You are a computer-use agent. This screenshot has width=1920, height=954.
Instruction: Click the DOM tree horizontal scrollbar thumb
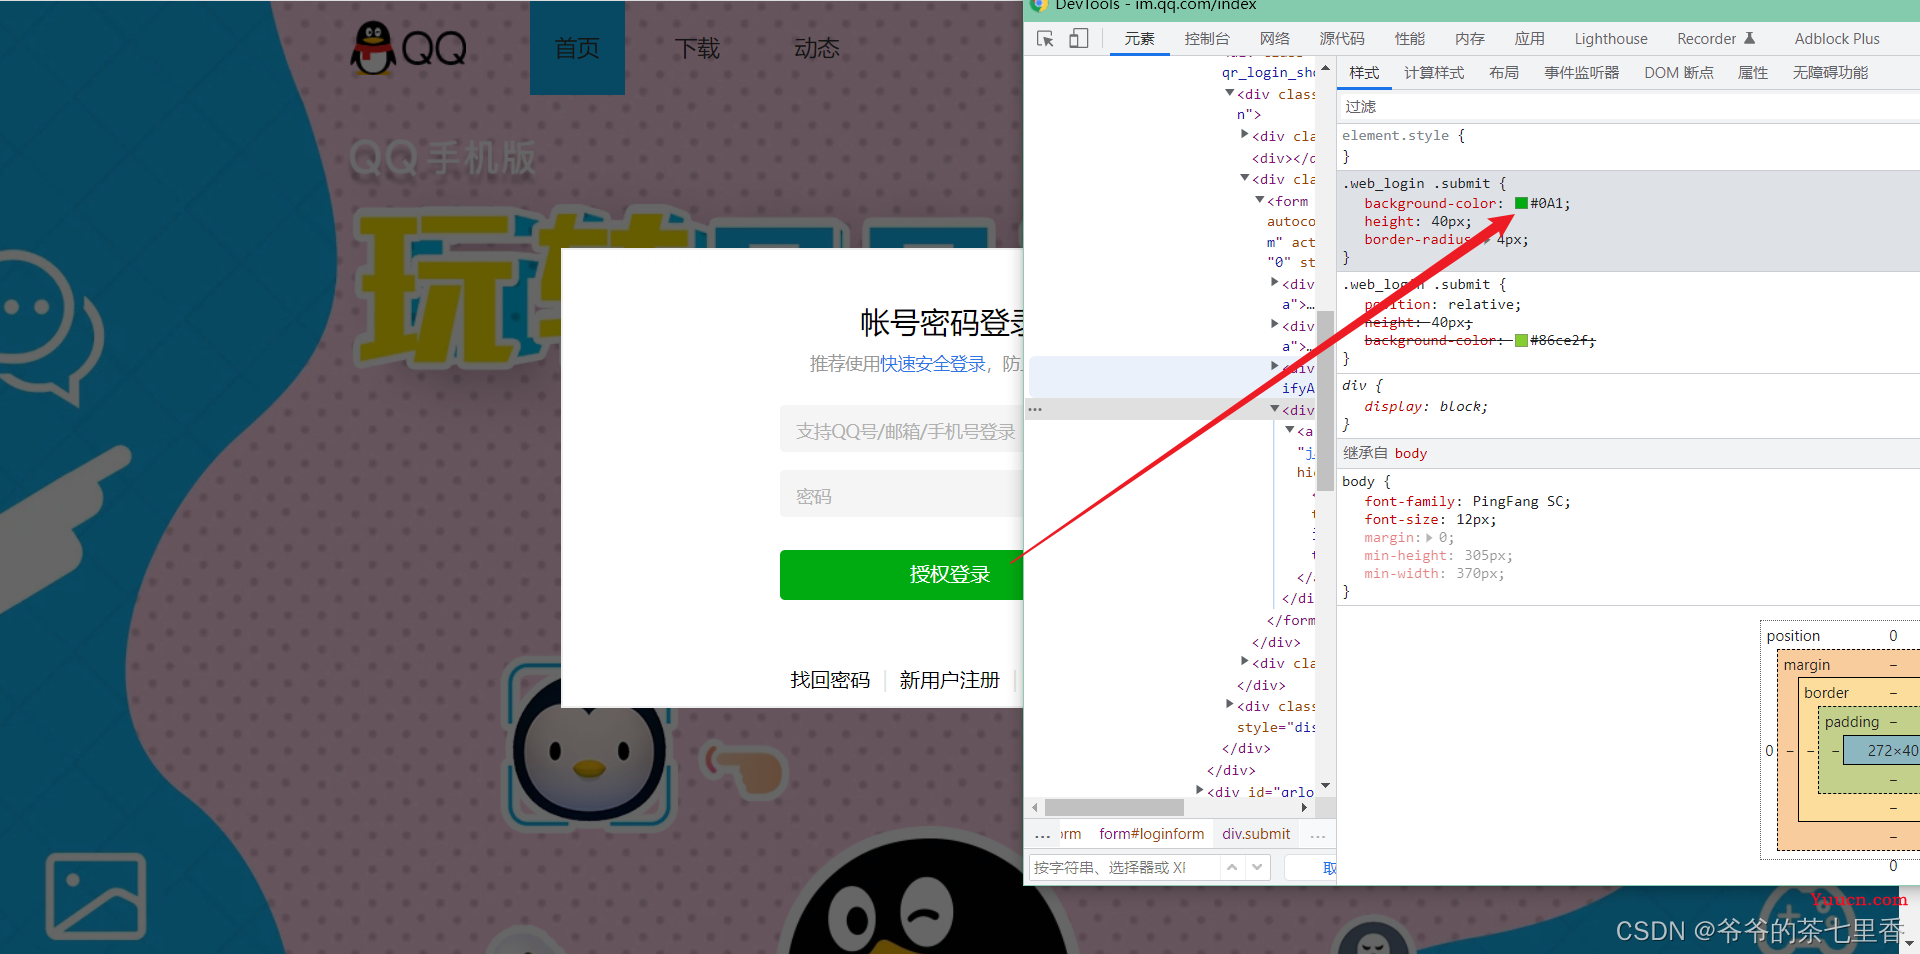[x=1114, y=807]
